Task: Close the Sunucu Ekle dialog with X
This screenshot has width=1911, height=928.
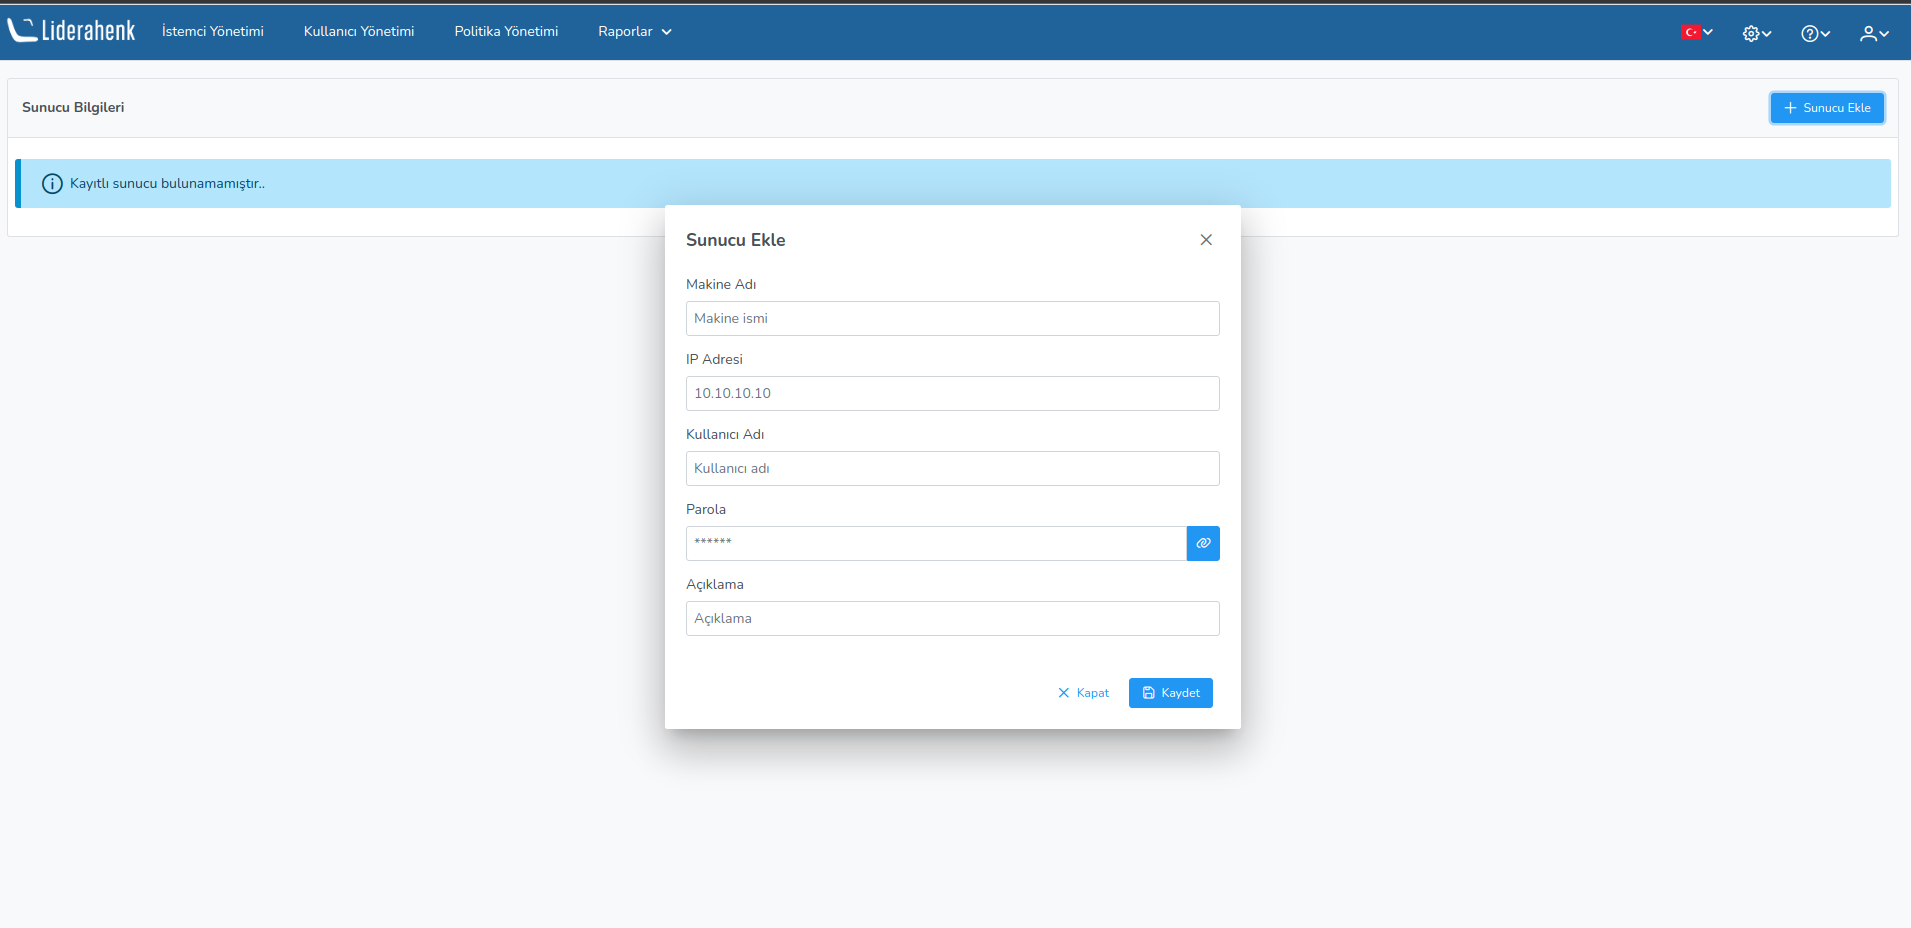Action: [x=1206, y=240]
